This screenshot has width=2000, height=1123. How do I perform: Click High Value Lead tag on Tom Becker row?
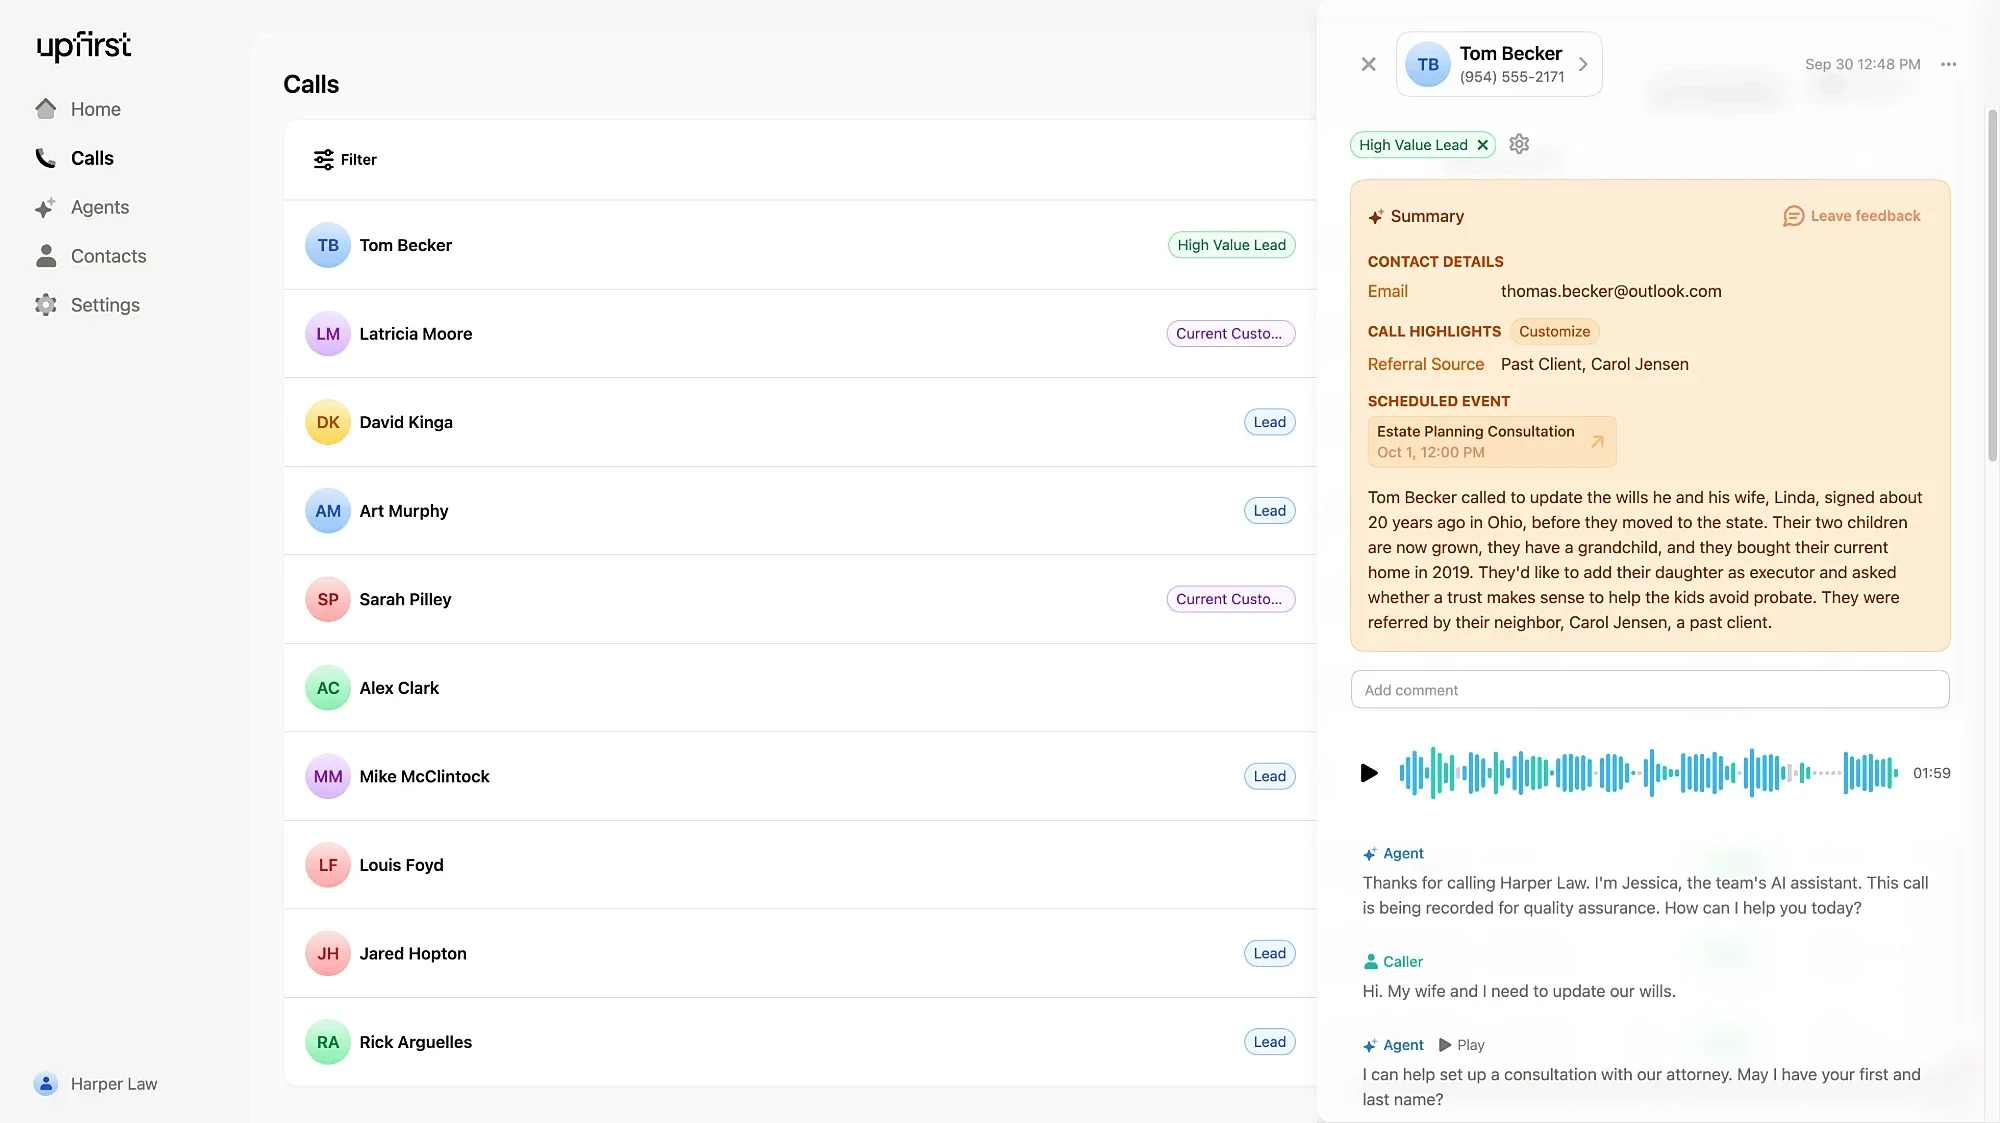[1231, 245]
